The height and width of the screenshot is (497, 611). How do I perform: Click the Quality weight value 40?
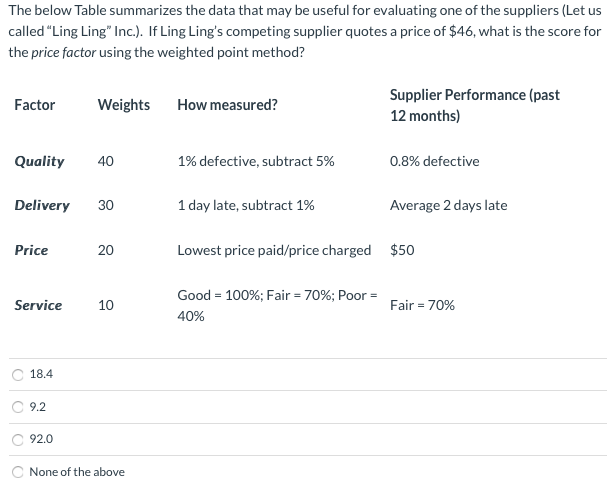click(106, 161)
